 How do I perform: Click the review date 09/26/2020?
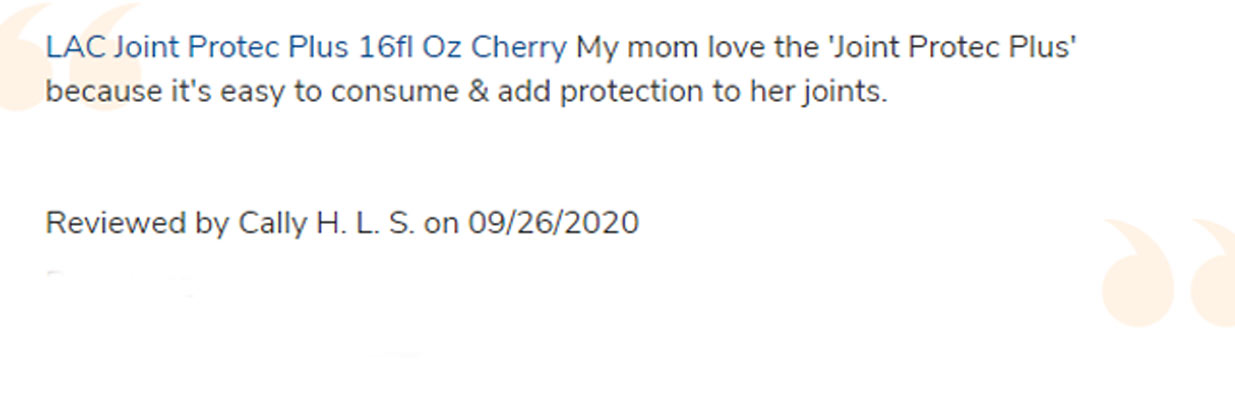pyautogui.click(x=553, y=222)
